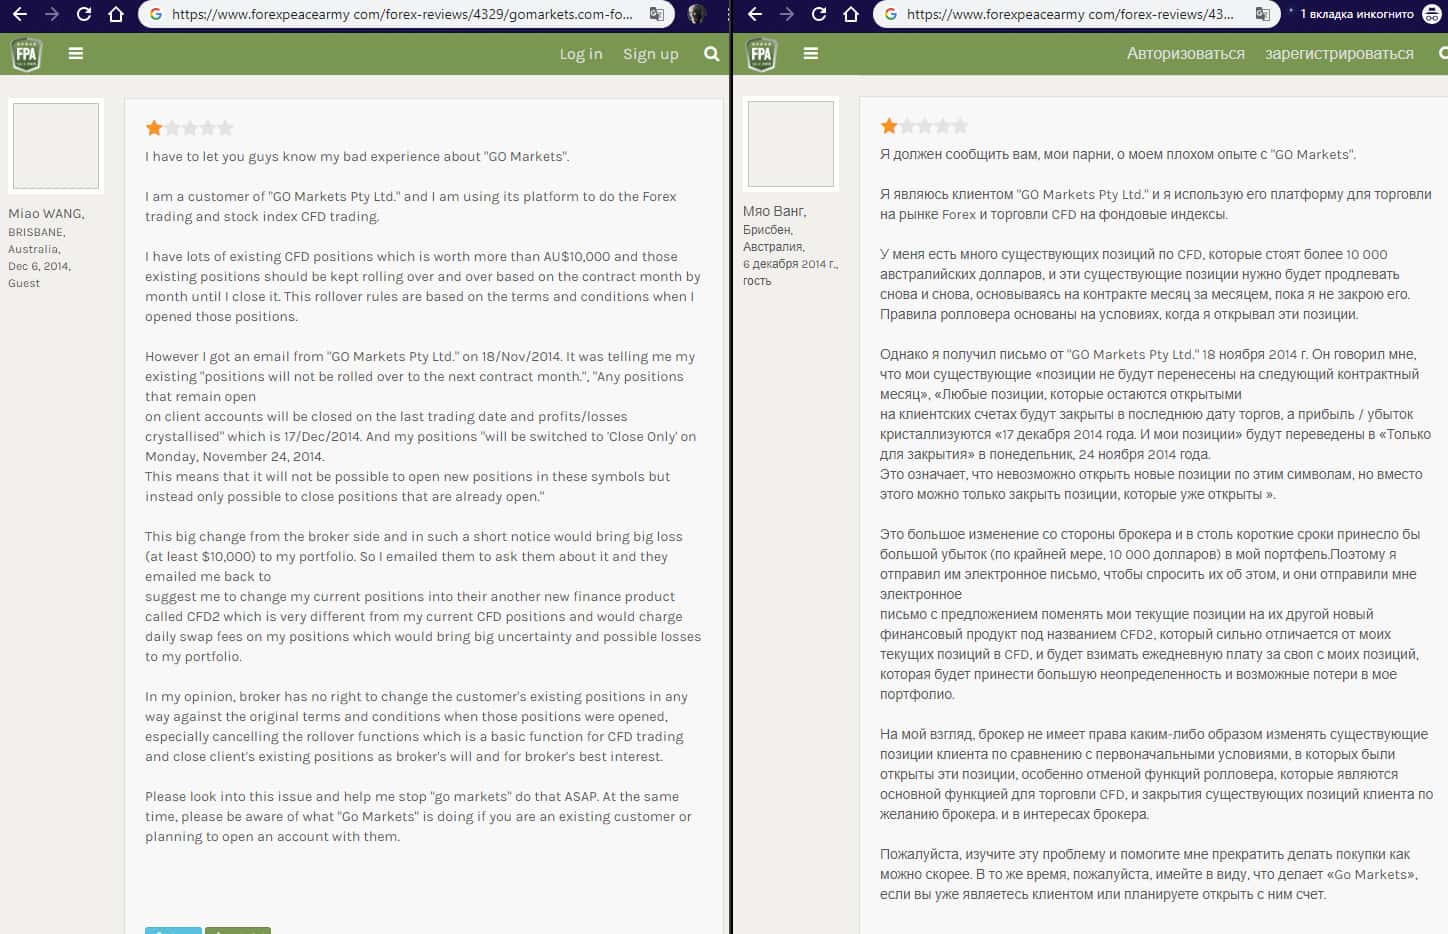Click the 'Australia,' text in left window
The width and height of the screenshot is (1448, 934).
point(34,249)
